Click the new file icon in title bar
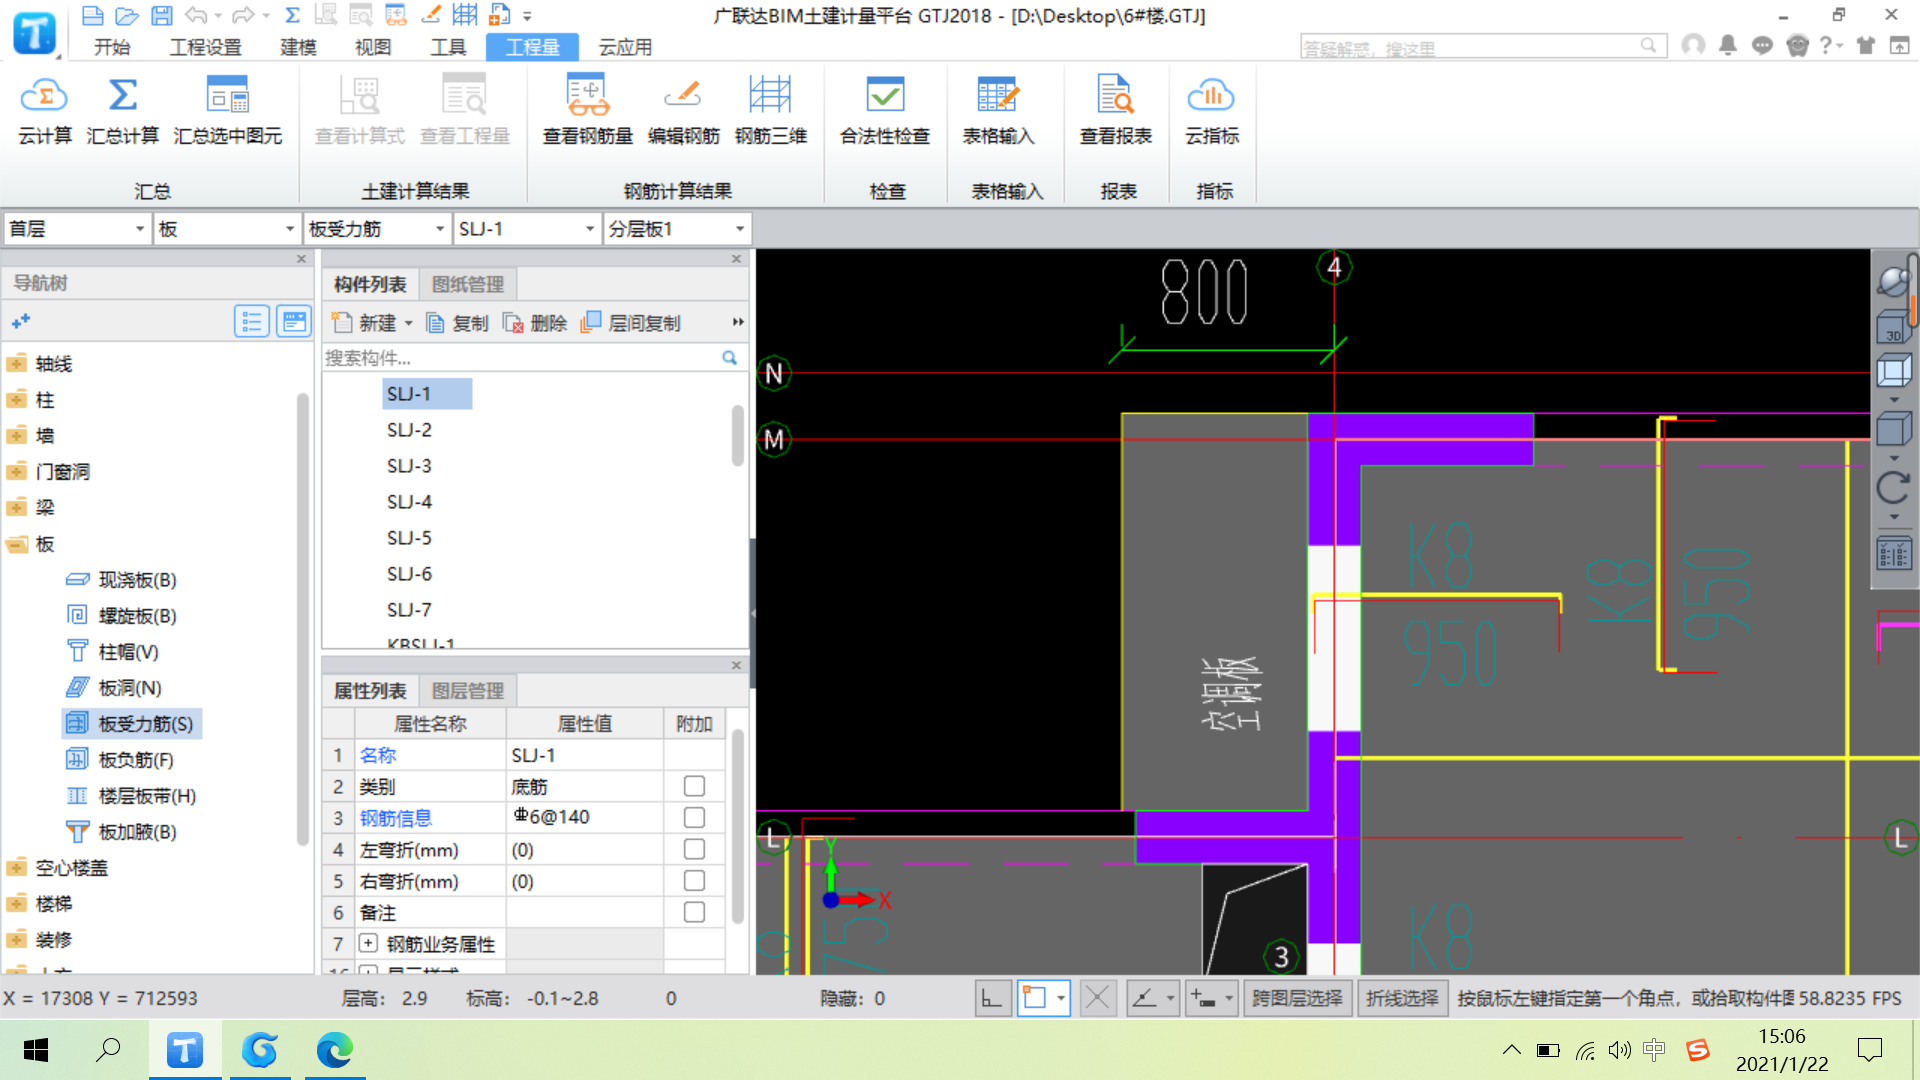The width and height of the screenshot is (1920, 1080). [92, 15]
